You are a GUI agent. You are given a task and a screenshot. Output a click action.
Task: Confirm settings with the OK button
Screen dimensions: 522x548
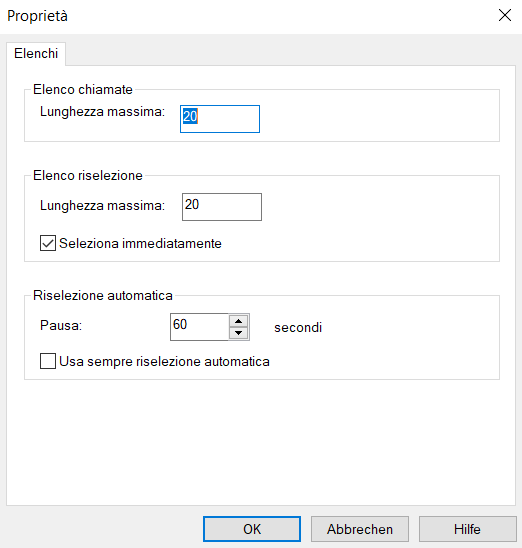(252, 529)
